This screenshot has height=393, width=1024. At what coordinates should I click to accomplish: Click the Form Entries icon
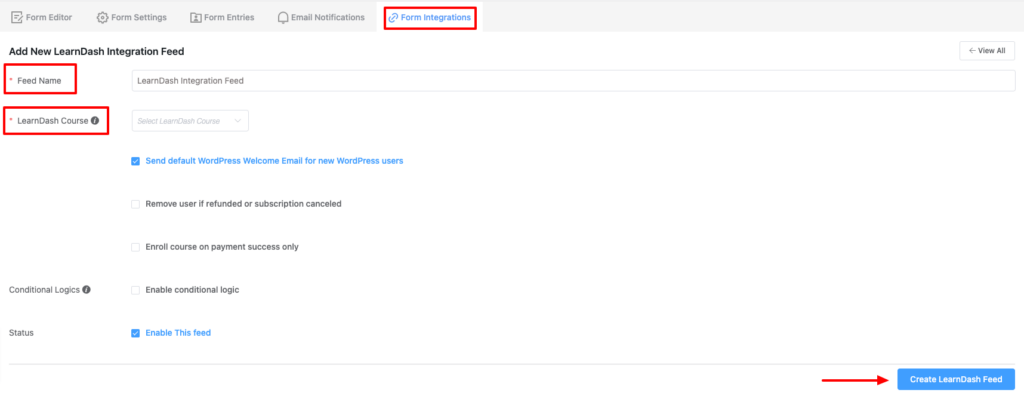(195, 18)
